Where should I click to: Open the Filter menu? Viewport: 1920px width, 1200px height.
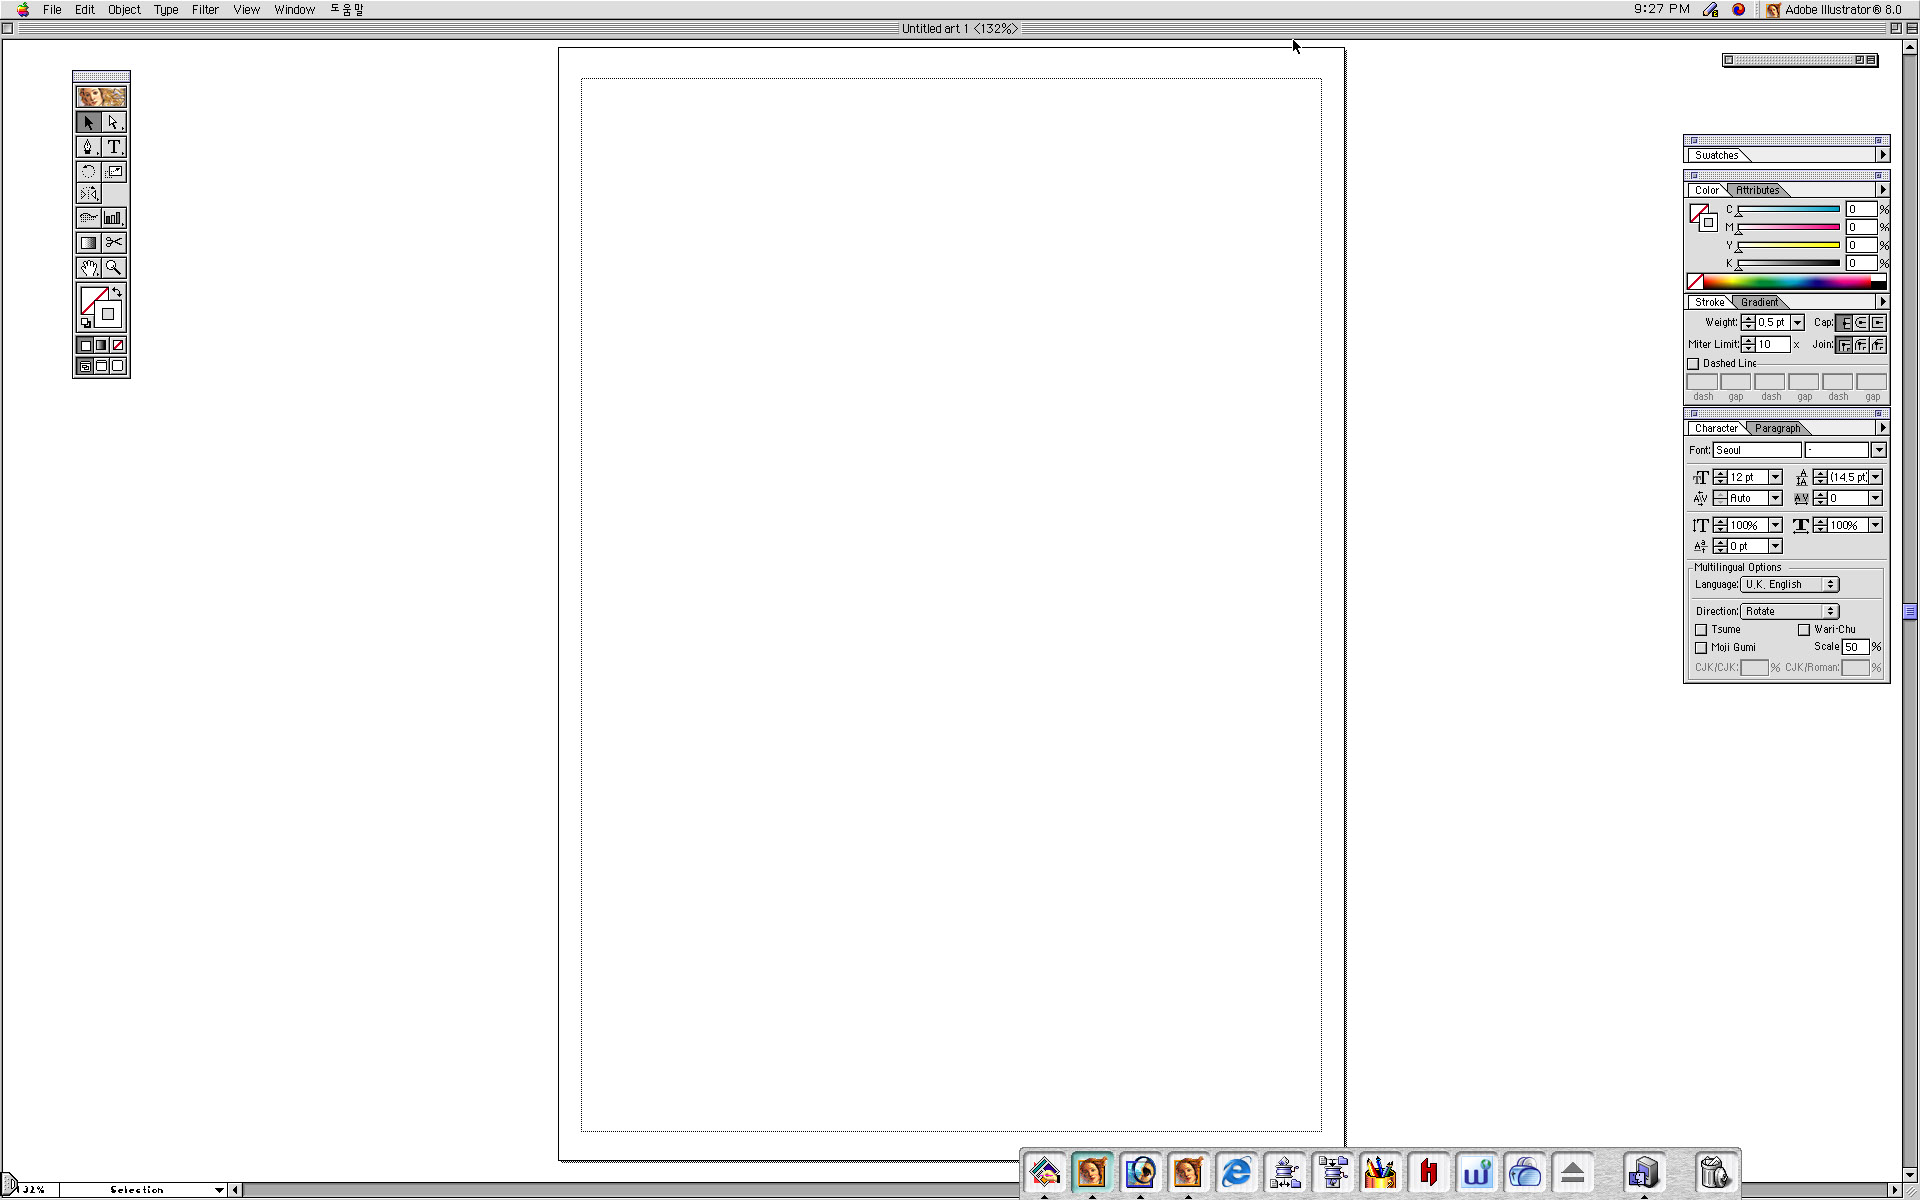coord(205,10)
